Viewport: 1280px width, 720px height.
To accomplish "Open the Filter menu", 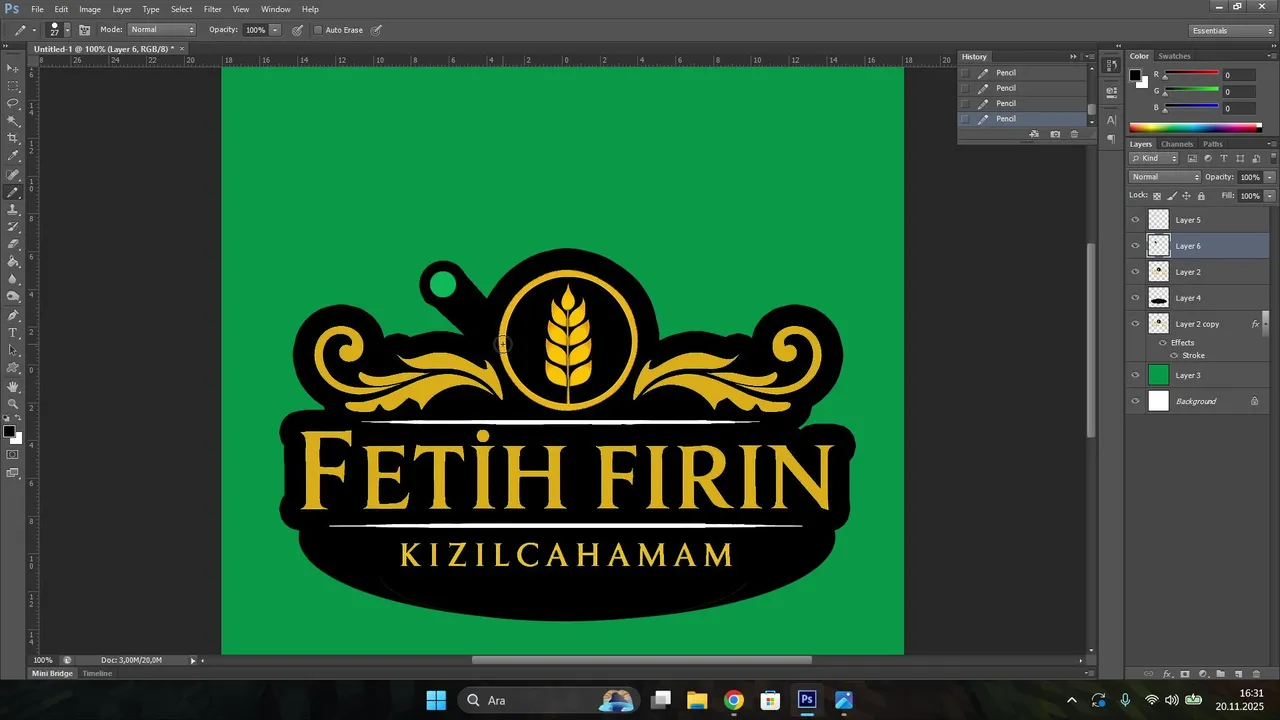I will pos(213,9).
